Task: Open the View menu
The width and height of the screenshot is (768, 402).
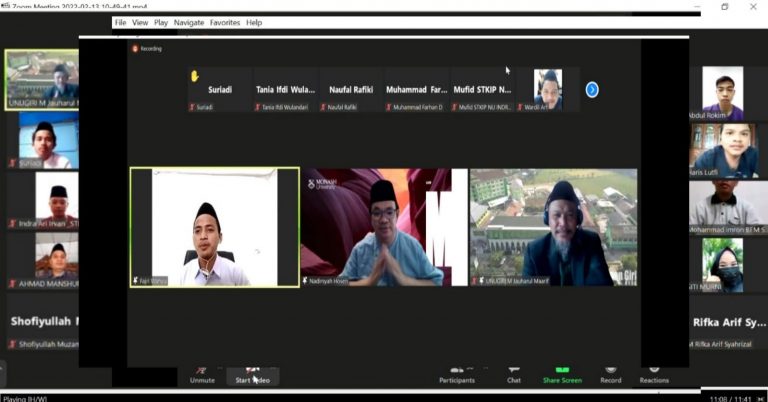Action: (x=140, y=23)
